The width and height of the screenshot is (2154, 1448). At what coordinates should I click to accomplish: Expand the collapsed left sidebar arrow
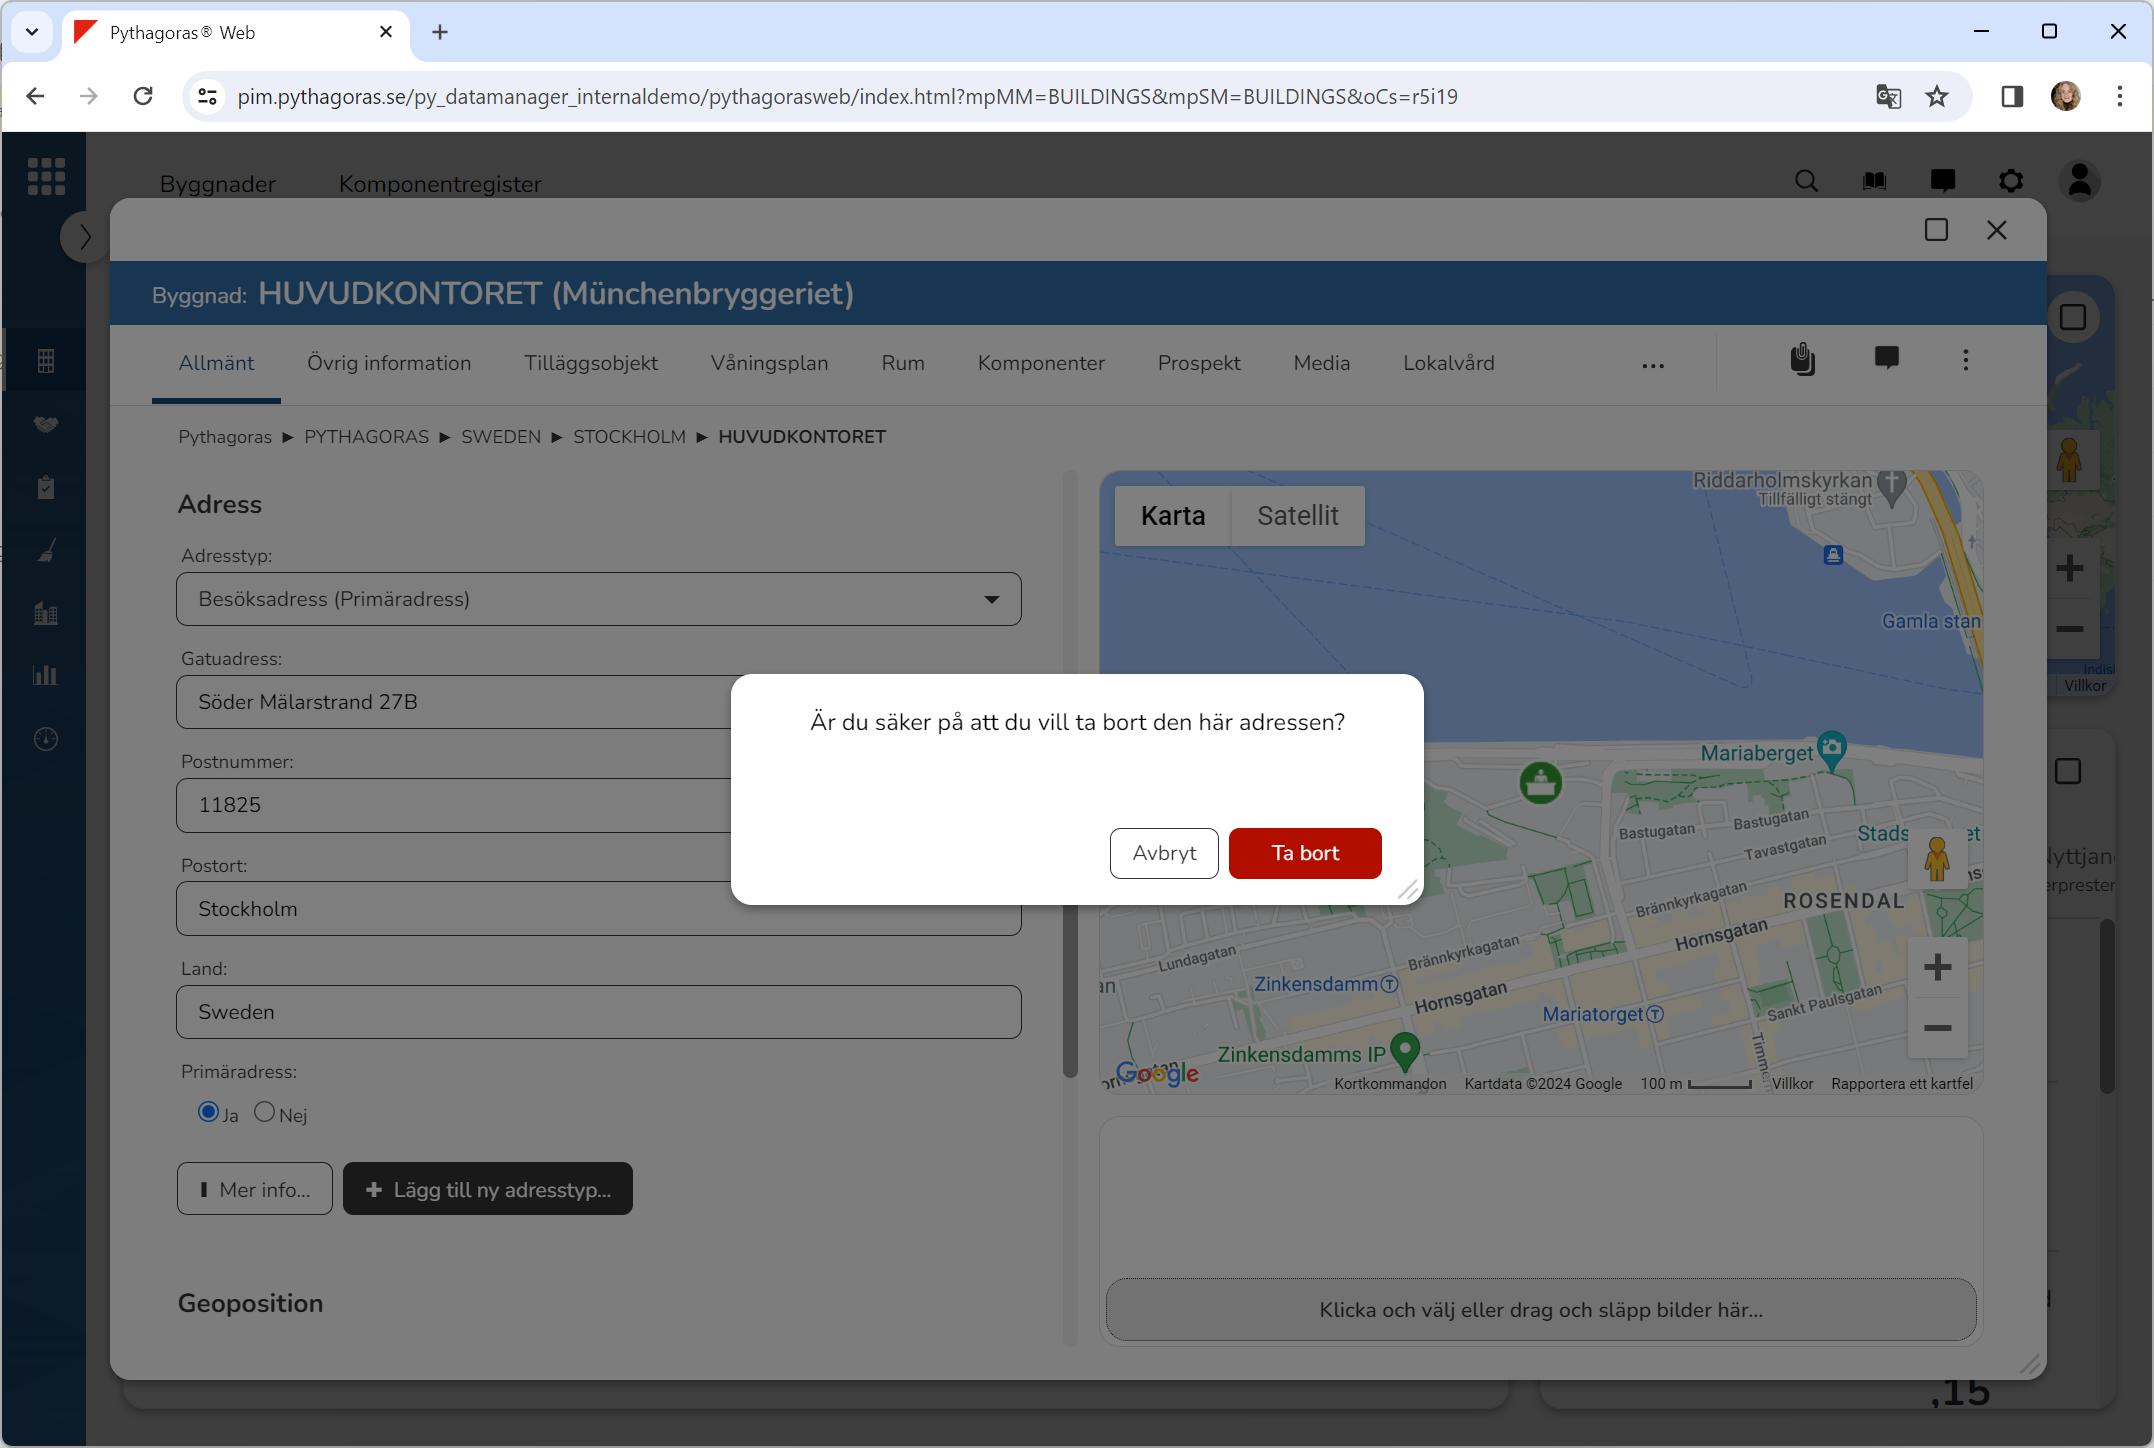pyautogui.click(x=84, y=237)
